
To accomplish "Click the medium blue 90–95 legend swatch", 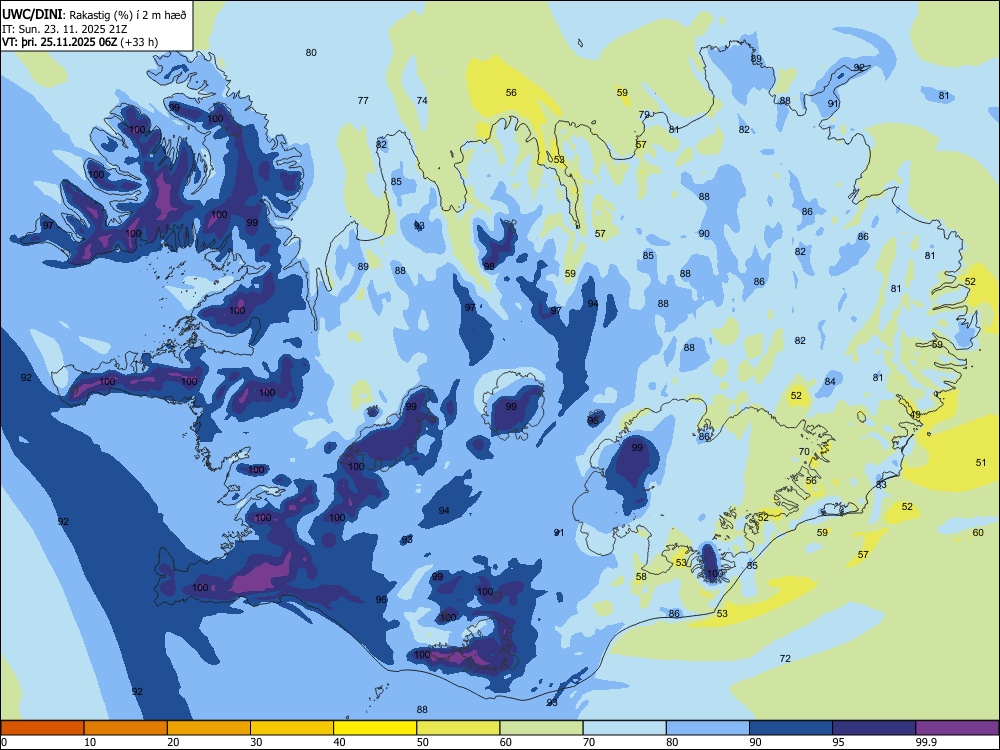I will [x=791, y=728].
